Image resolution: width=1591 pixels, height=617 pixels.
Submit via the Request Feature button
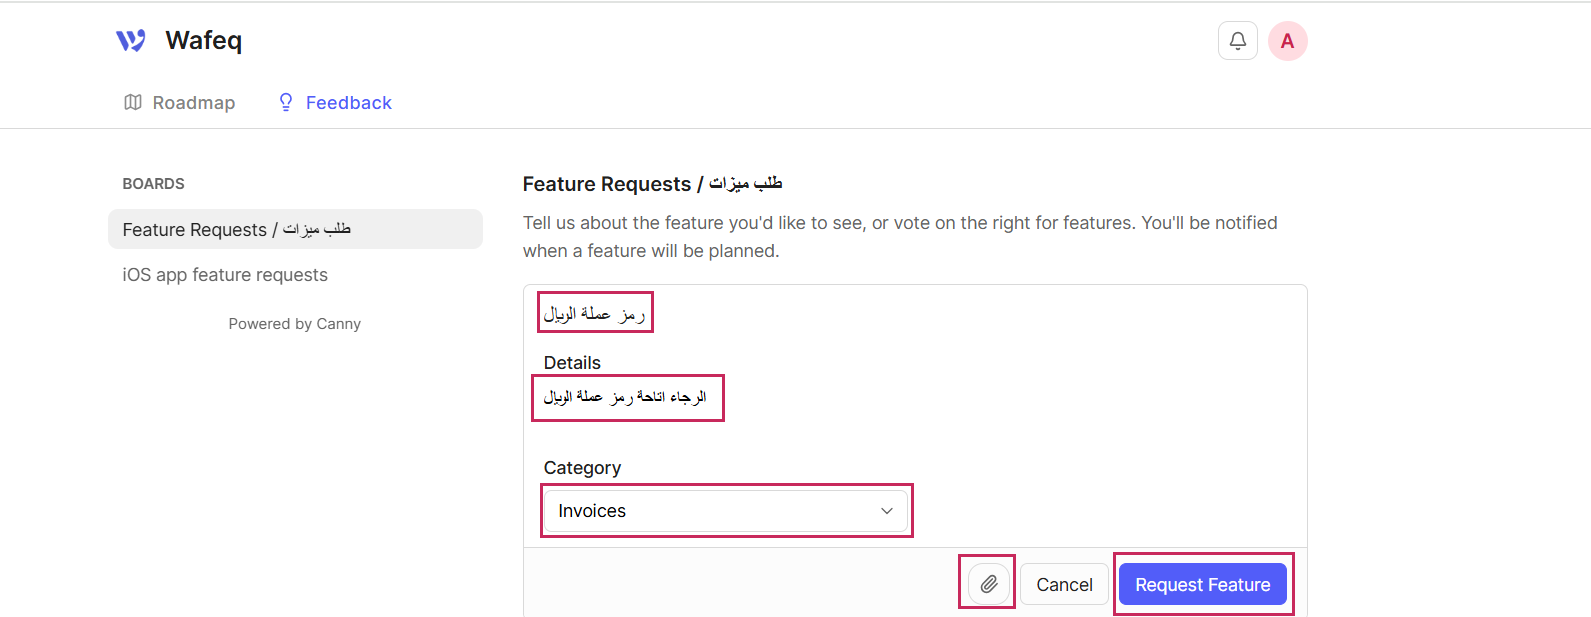click(1202, 584)
